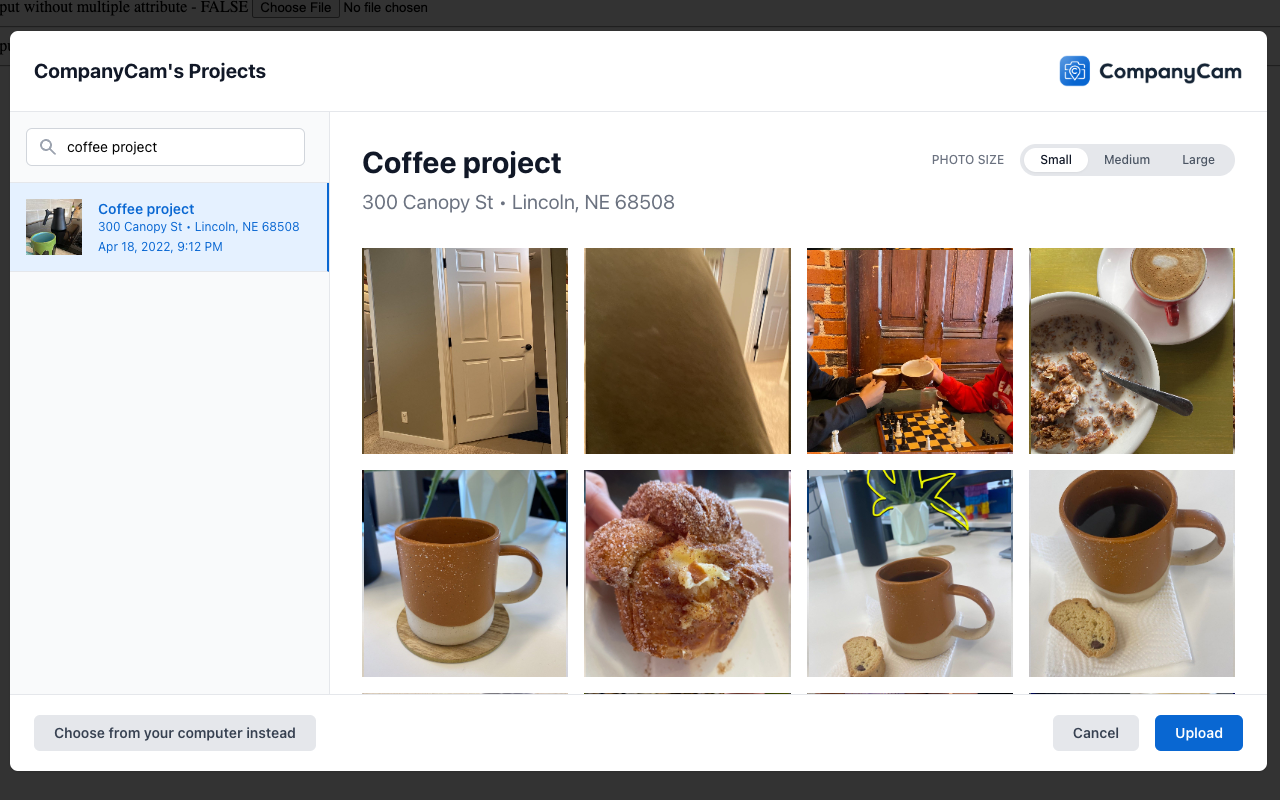The height and width of the screenshot is (800, 1280).
Task: Choose from your computer instead
Action: coord(174,733)
